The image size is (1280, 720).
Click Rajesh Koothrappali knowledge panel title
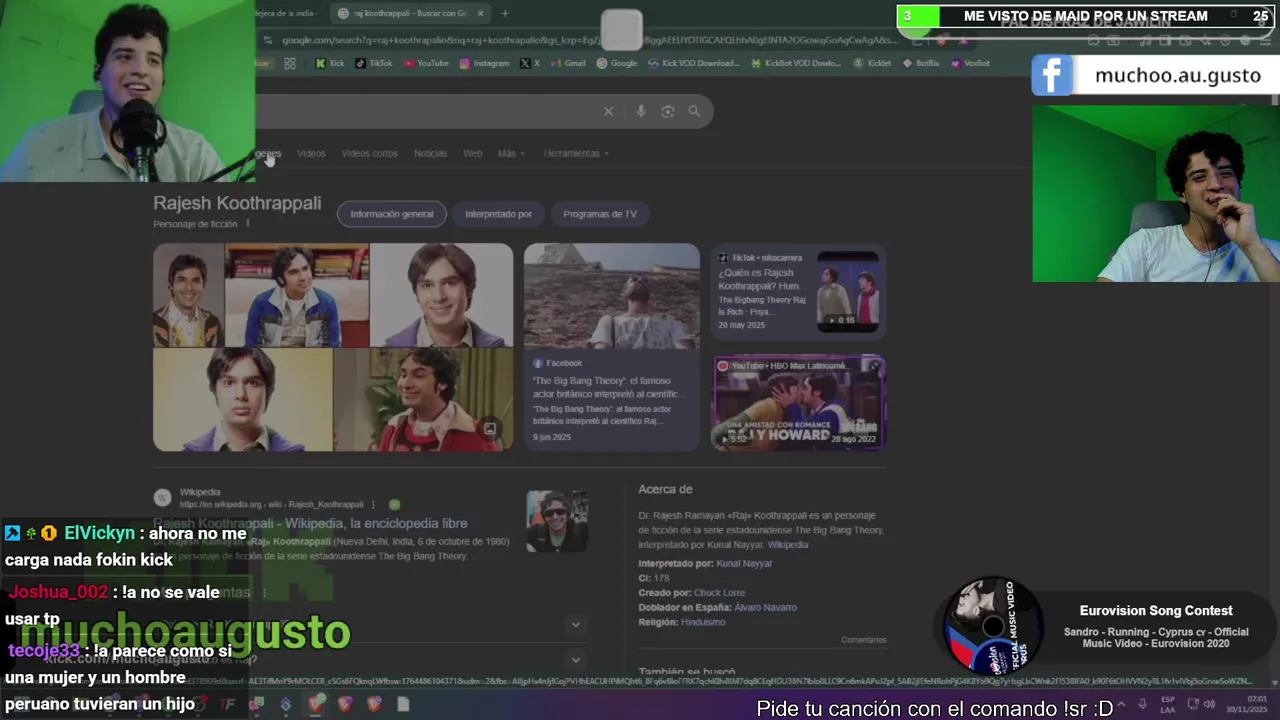[237, 203]
